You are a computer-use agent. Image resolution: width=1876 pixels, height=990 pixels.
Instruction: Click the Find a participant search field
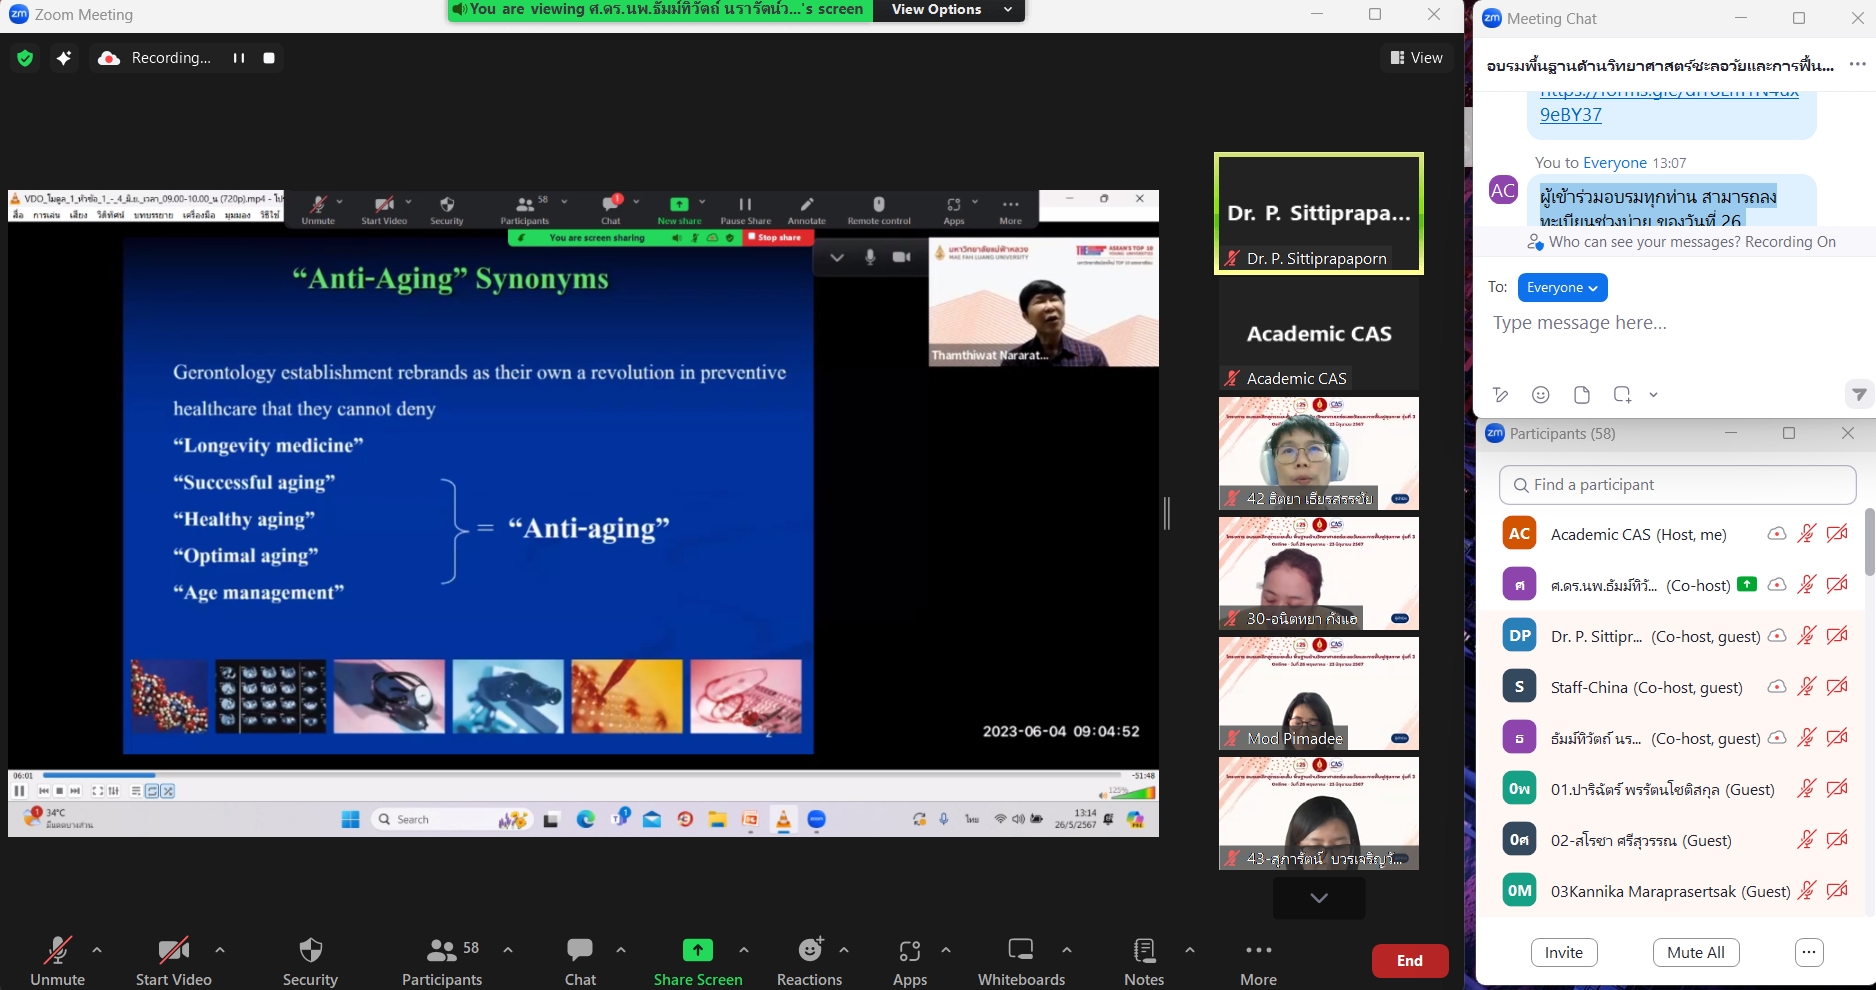tap(1677, 485)
